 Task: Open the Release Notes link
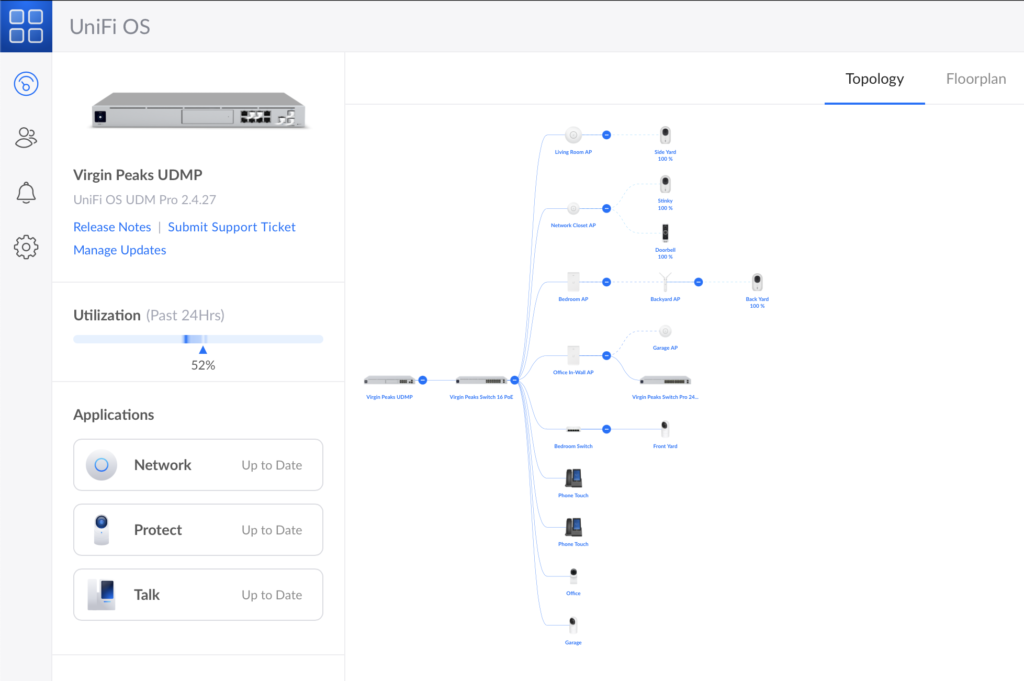tap(112, 227)
